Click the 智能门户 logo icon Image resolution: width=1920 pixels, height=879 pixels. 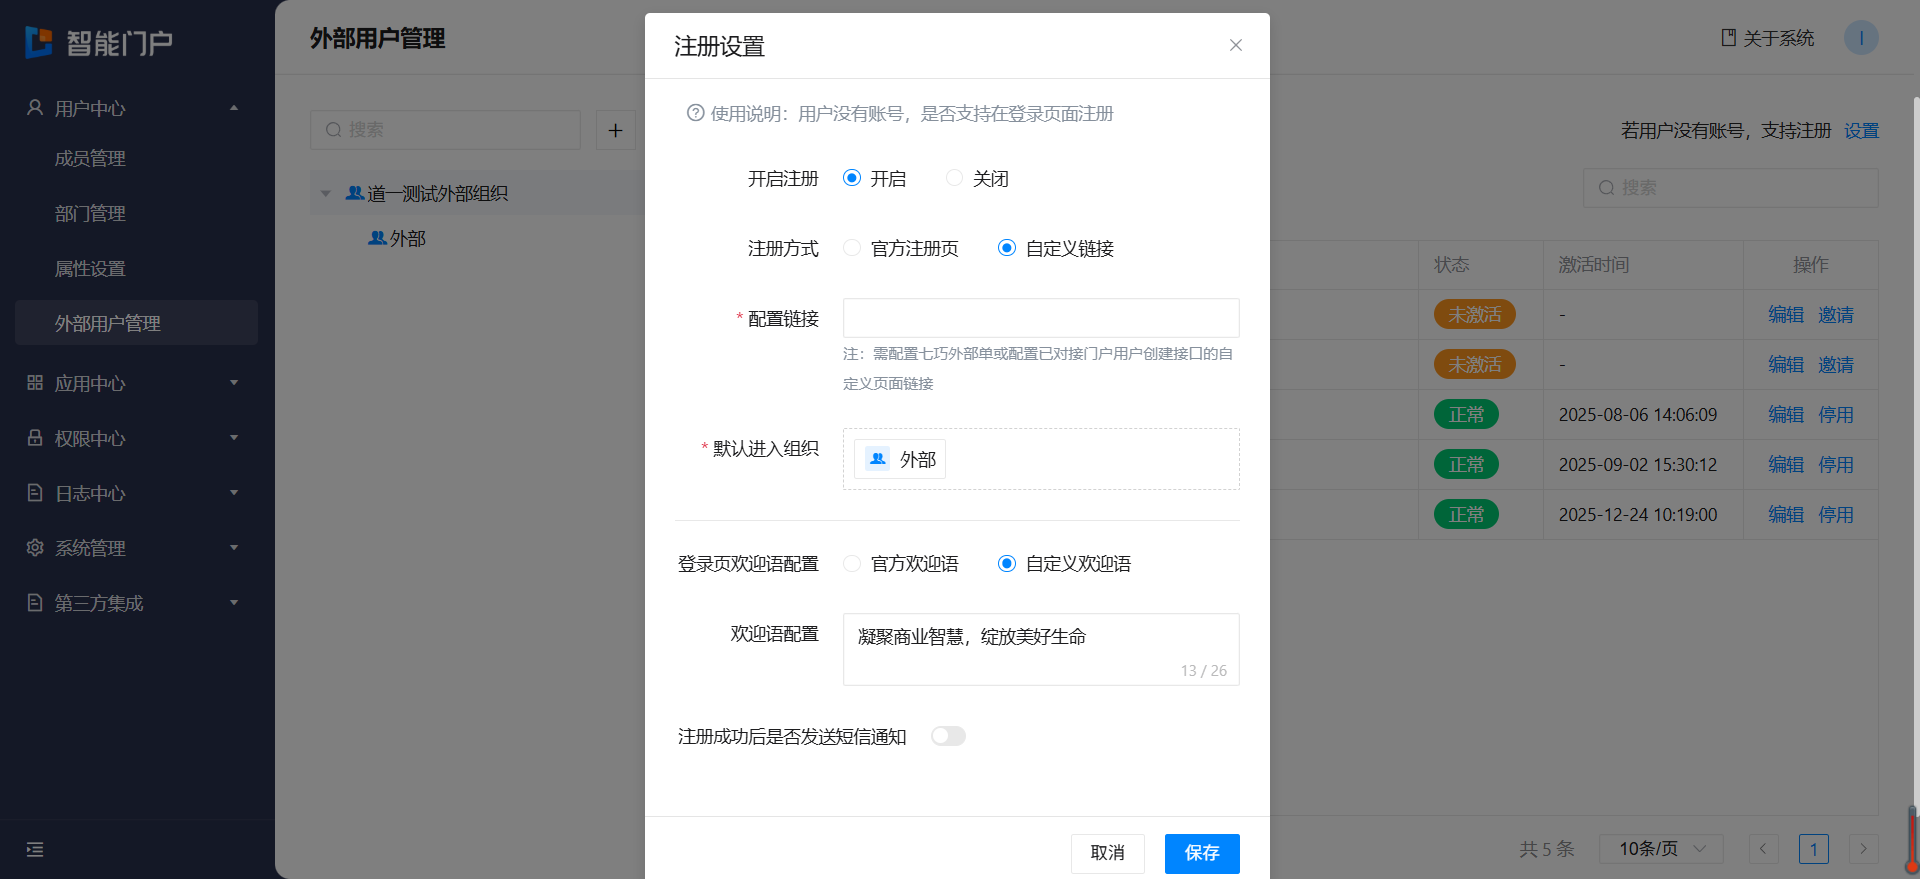pyautogui.click(x=39, y=42)
